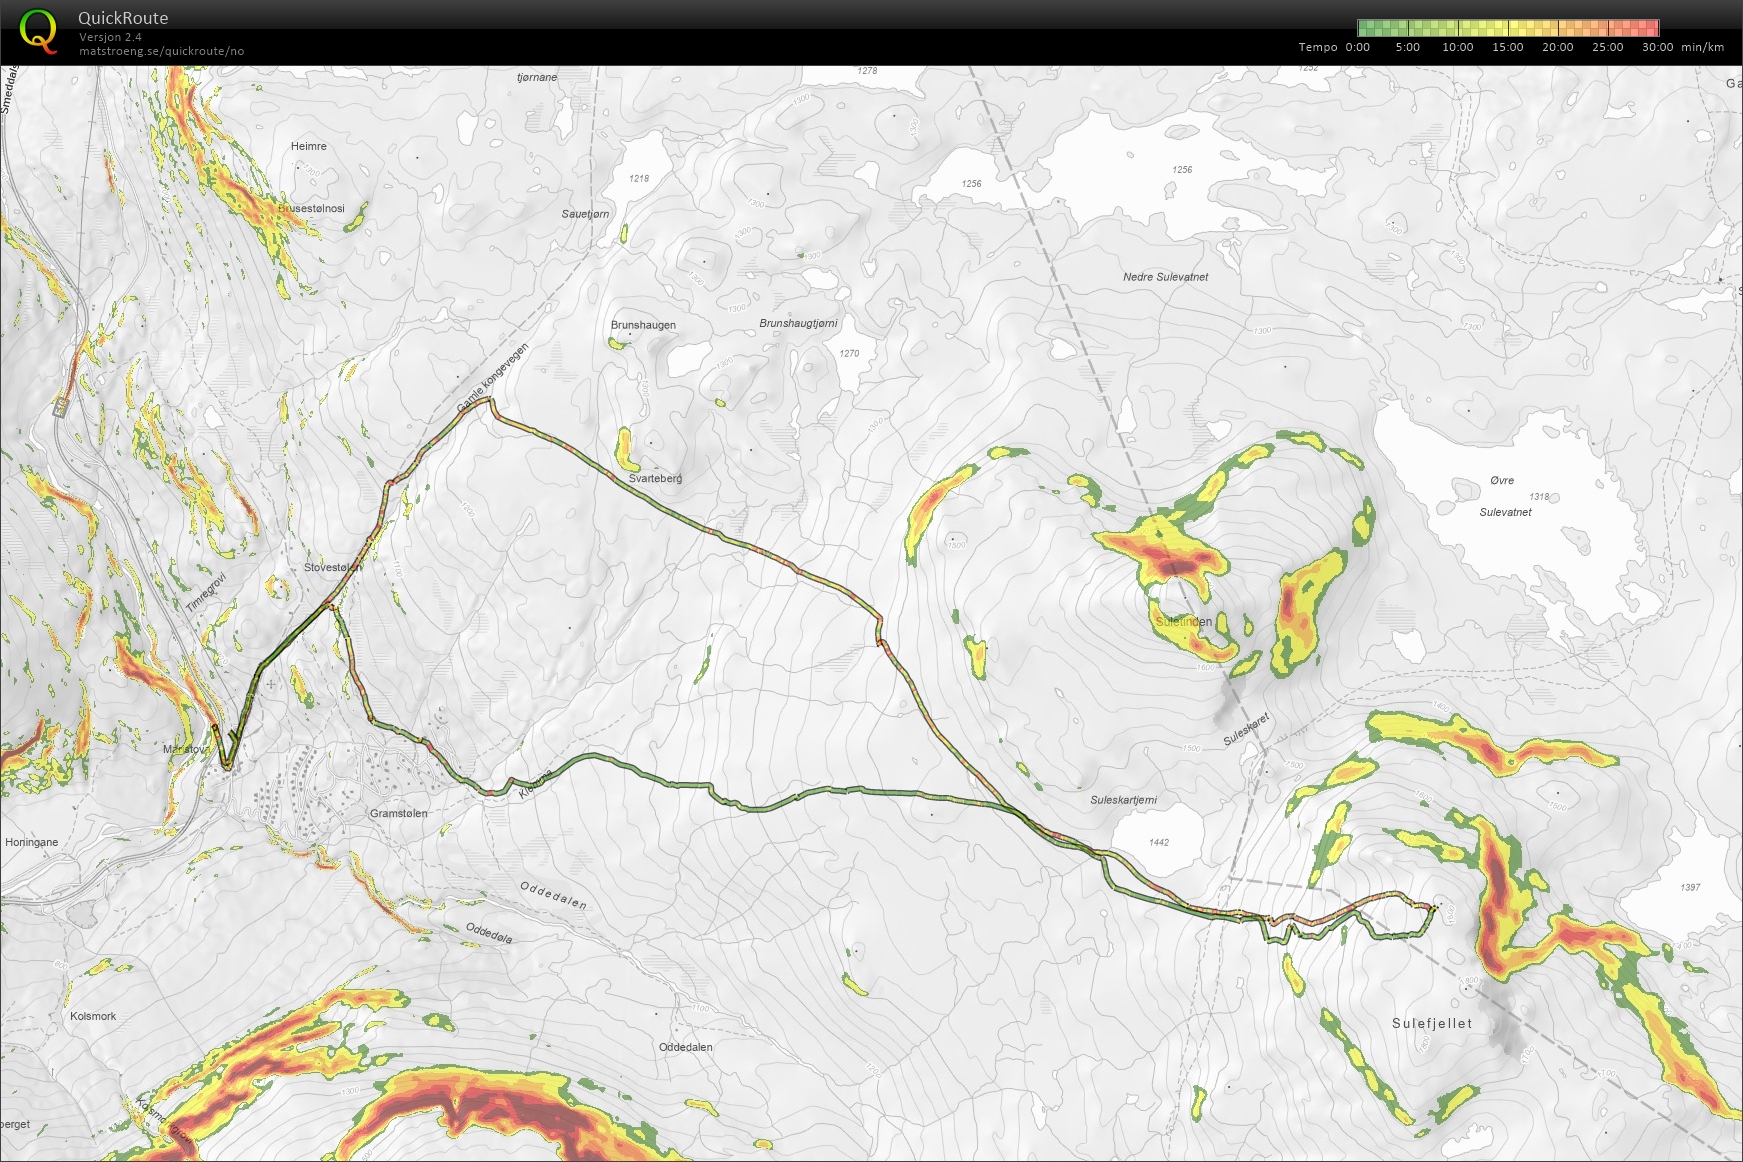Click the 30:00 tempo scale value

1657,47
